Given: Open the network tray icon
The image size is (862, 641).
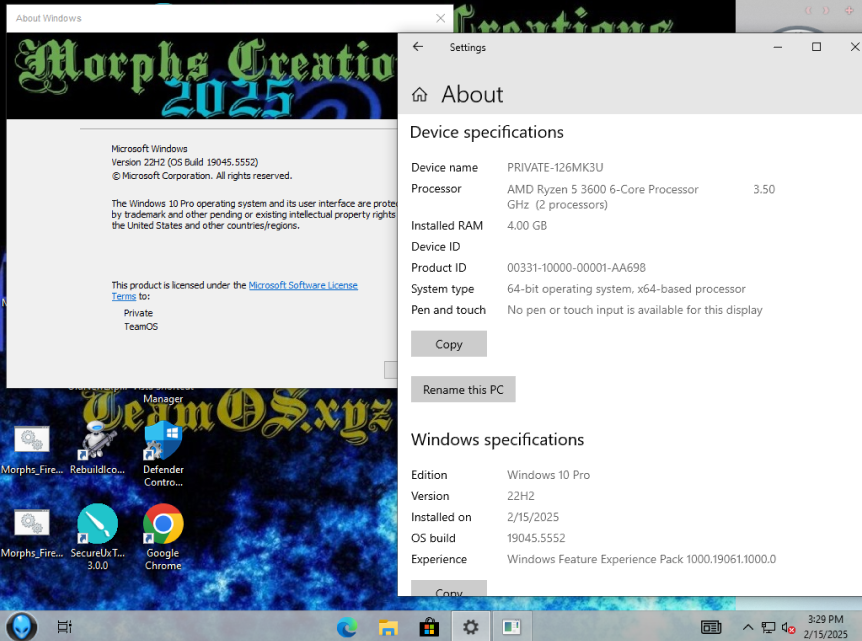Looking at the screenshot, I should tap(768, 627).
